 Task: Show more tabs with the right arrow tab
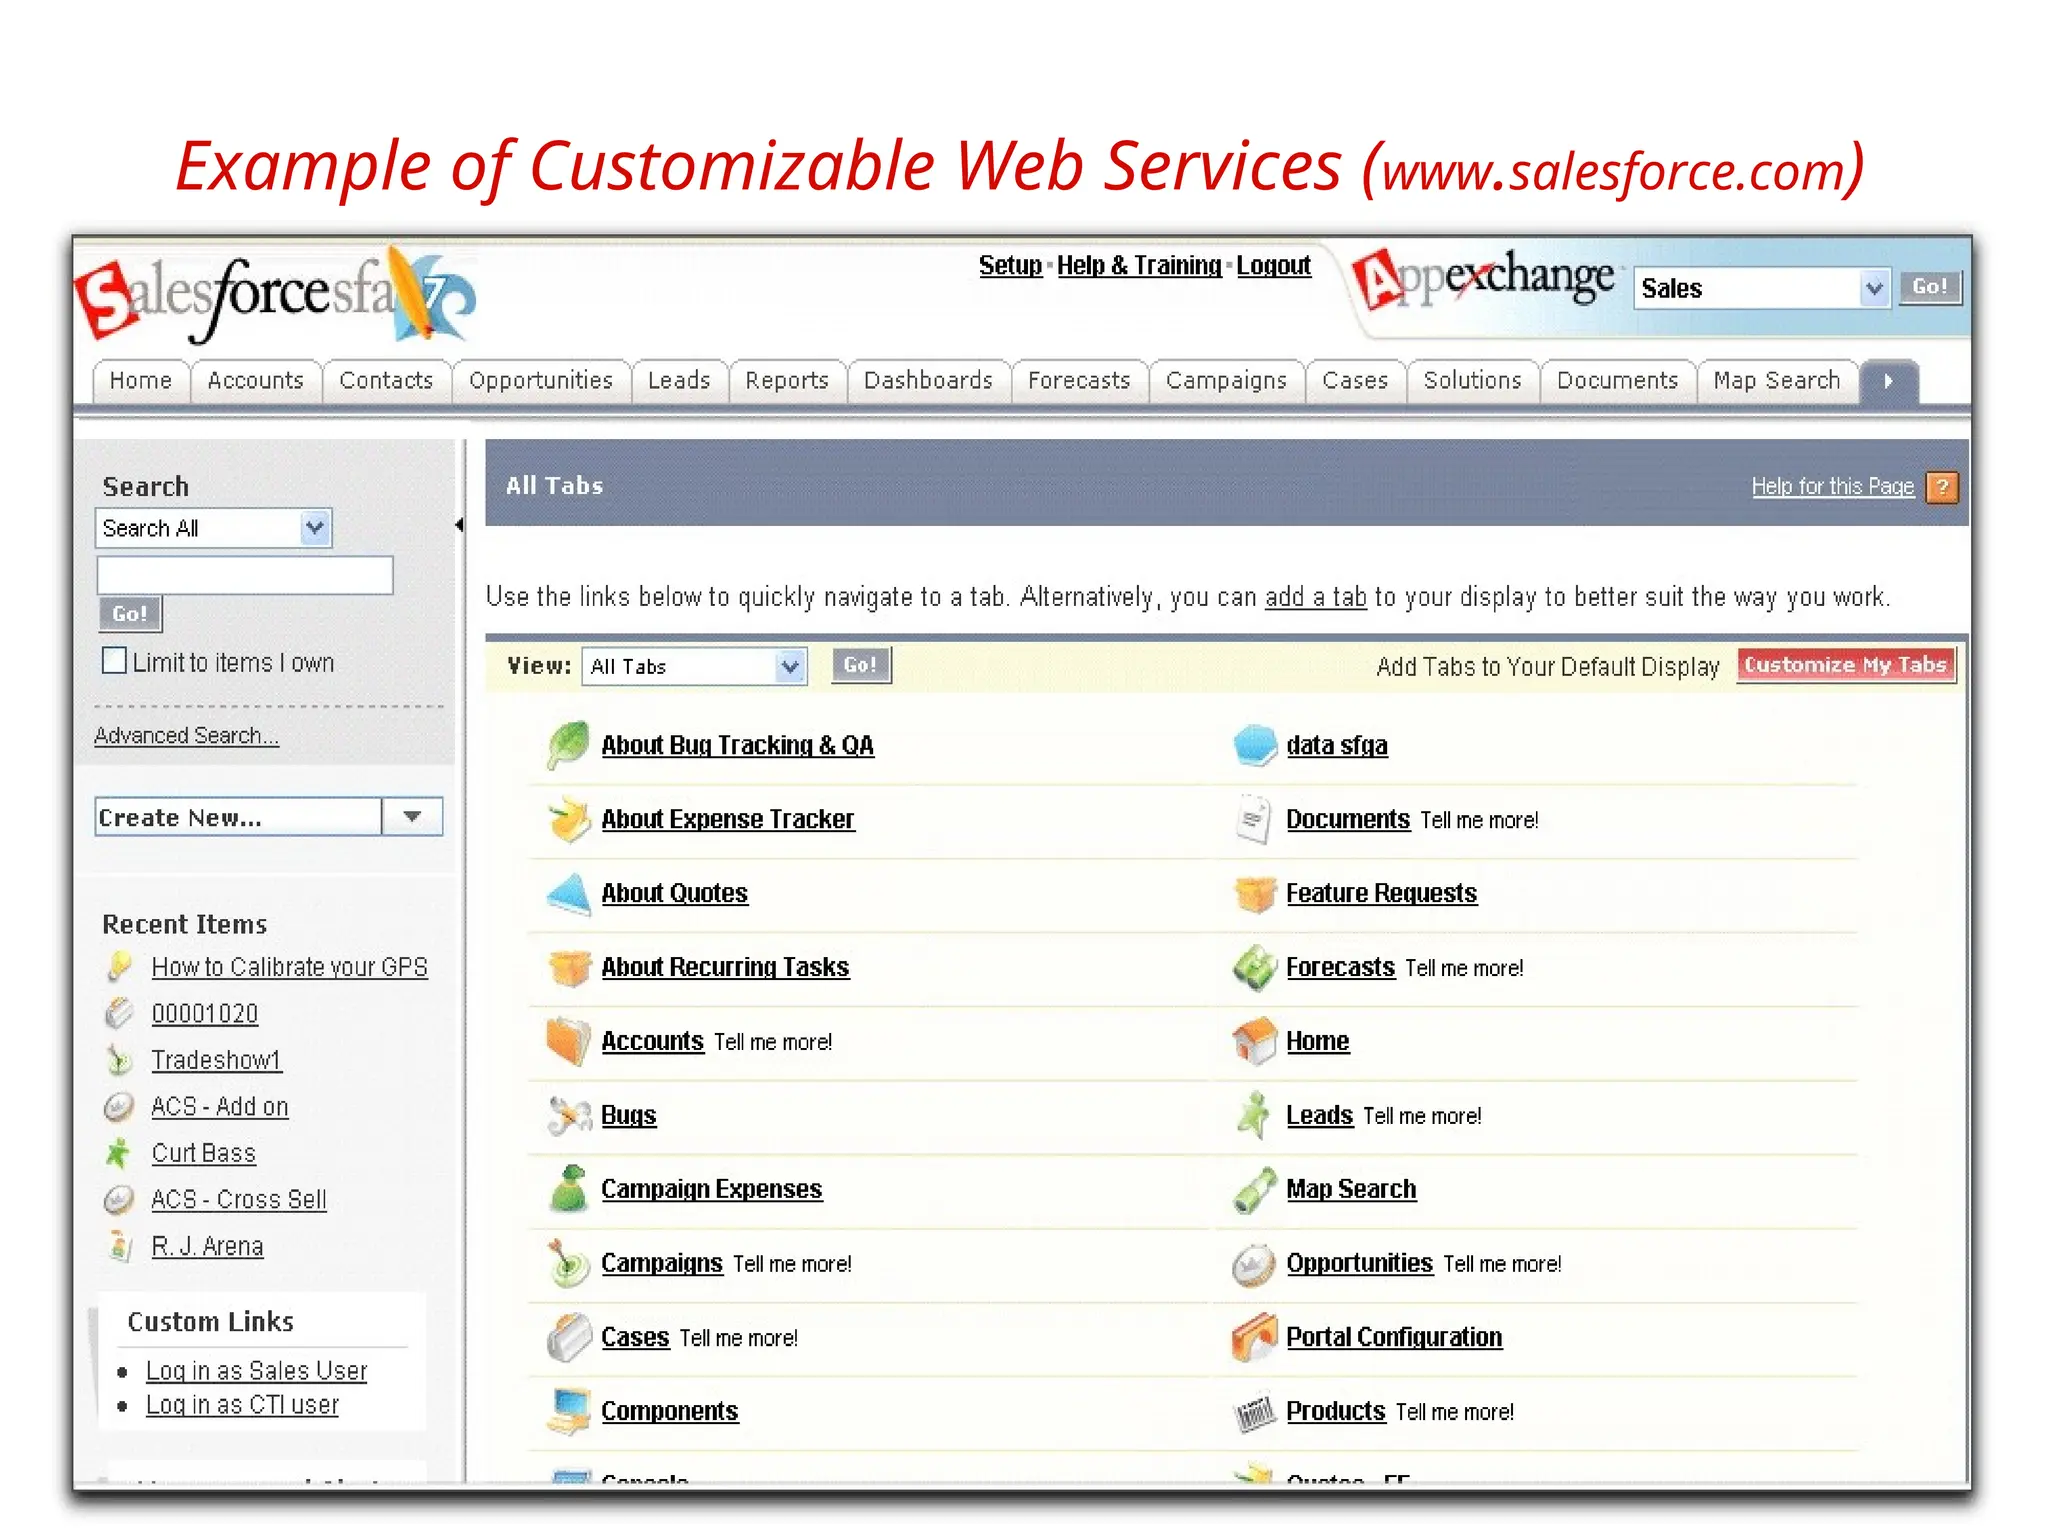(x=1888, y=381)
